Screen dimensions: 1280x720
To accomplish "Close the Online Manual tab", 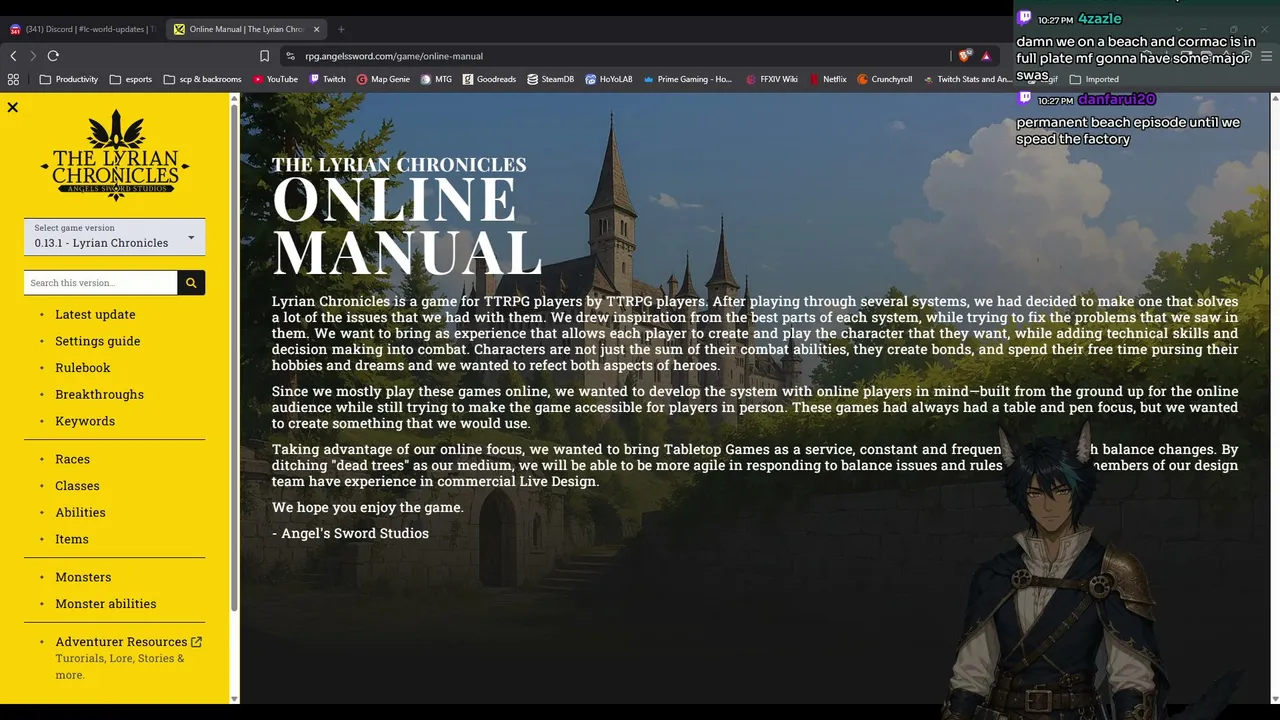I will coord(316,29).
